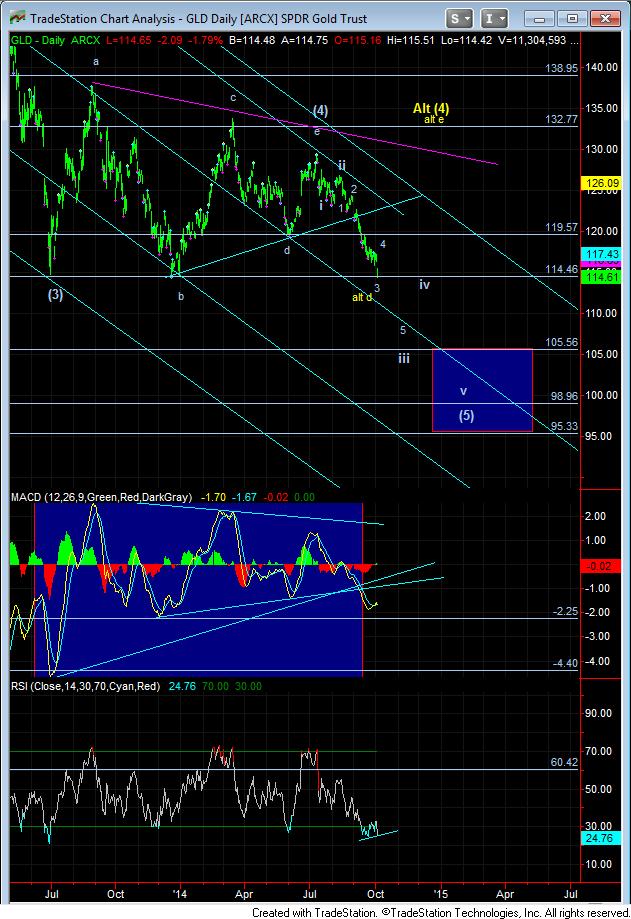Click the 100.00 price axis label

602,395
